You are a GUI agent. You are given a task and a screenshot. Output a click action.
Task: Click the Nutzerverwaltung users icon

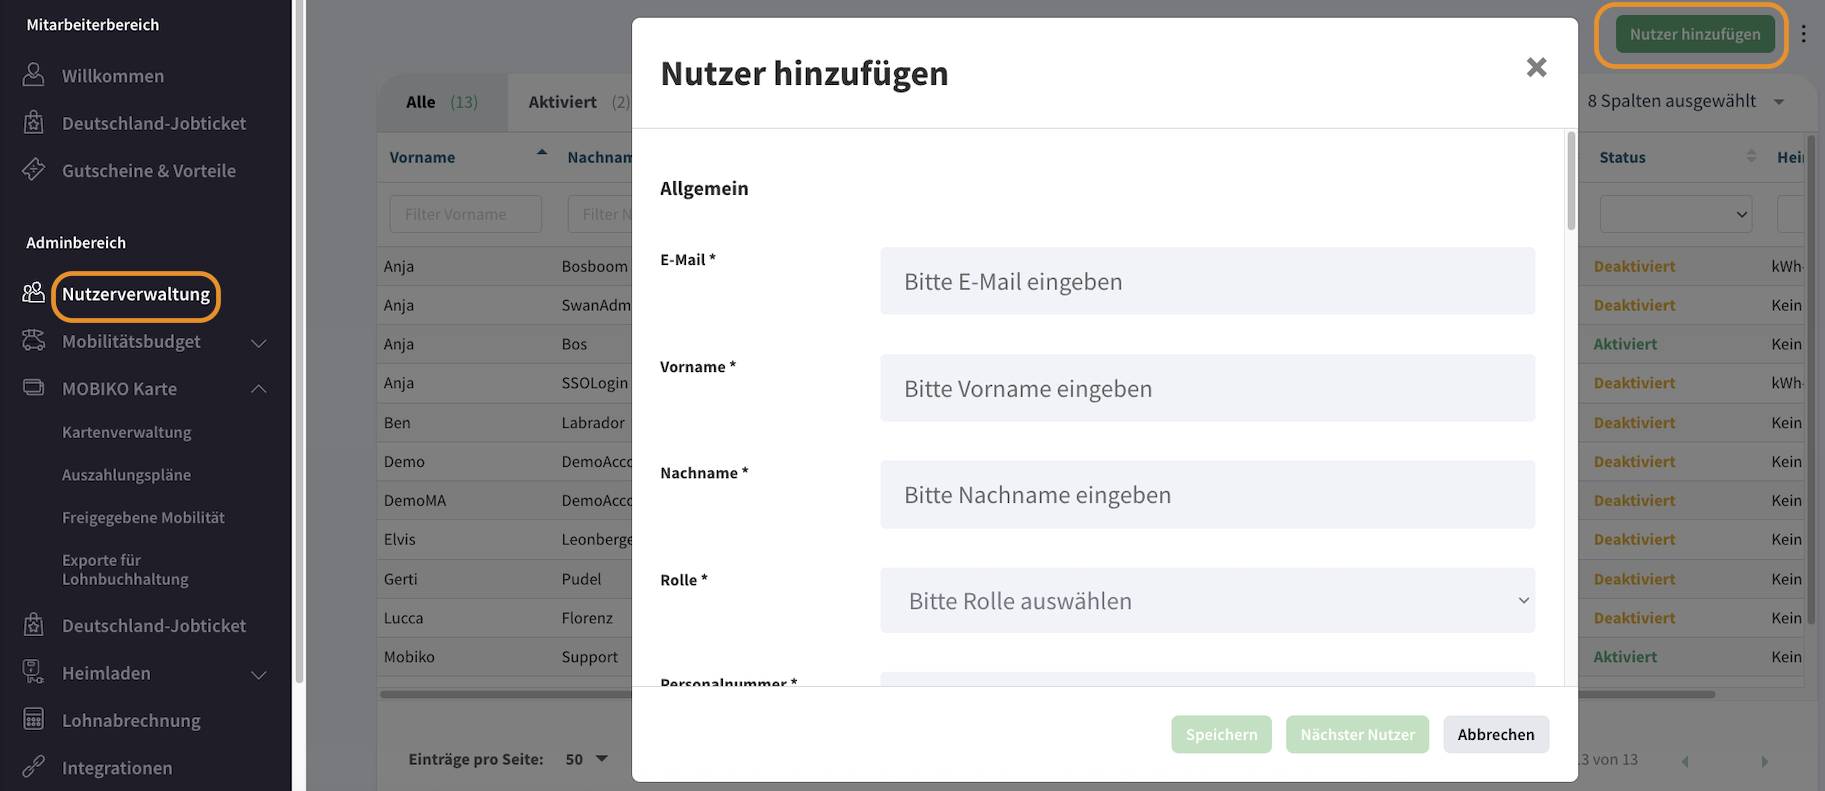pos(33,293)
